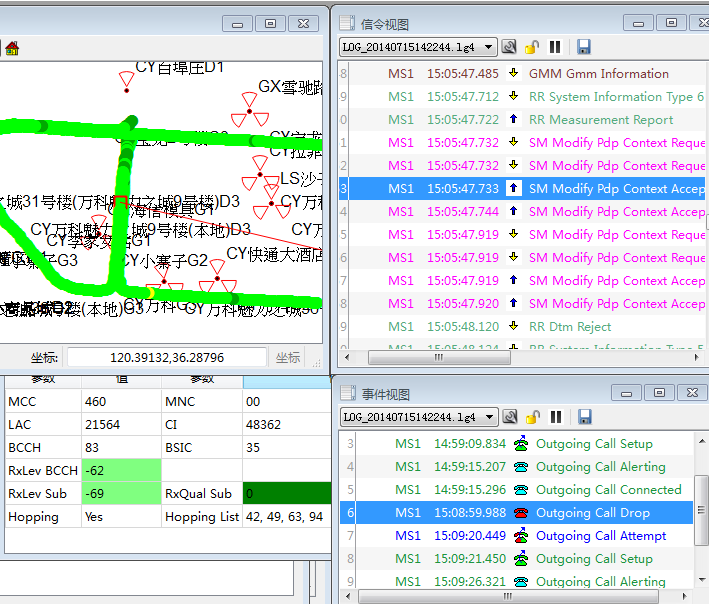Click the CY白埠庄D1 cell site marker

coord(126,81)
